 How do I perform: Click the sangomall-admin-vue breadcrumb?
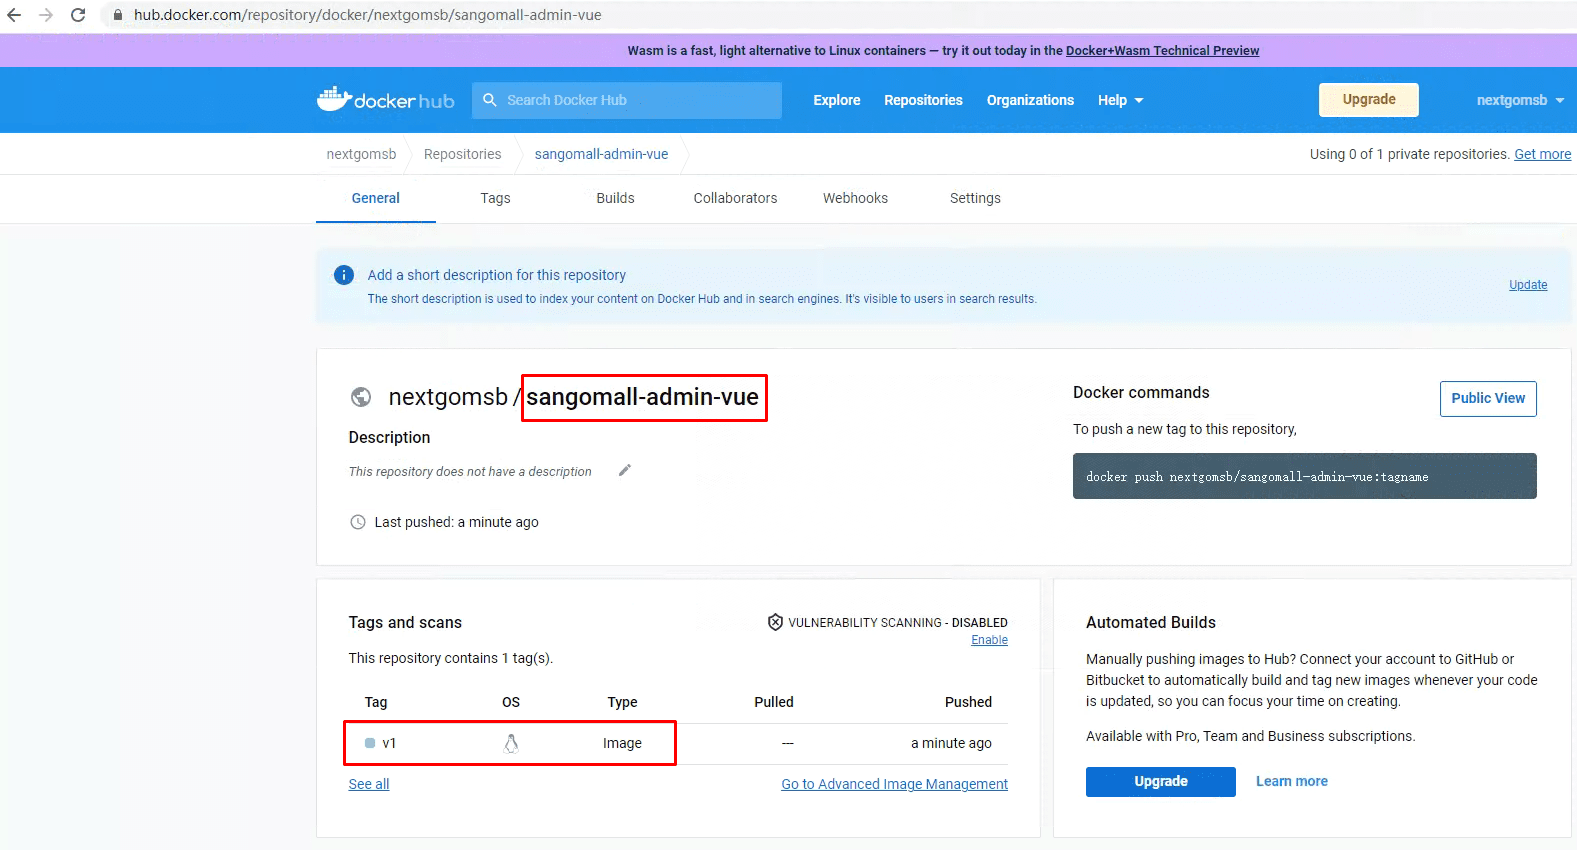point(601,154)
